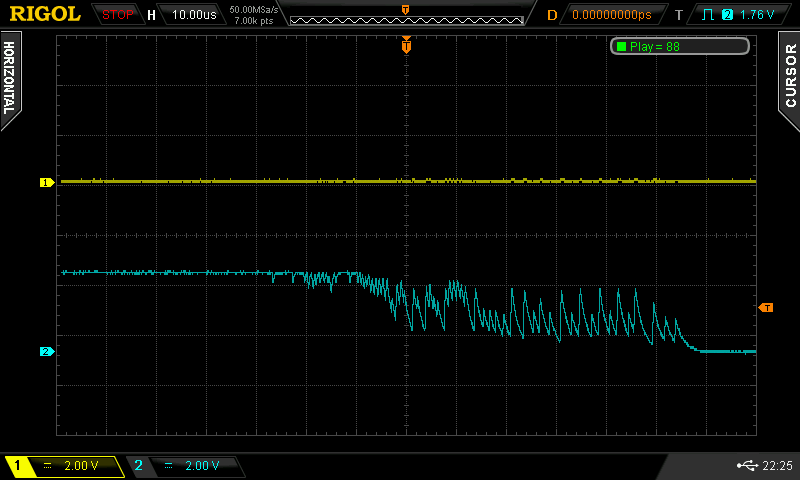Image resolution: width=800 pixels, height=480 pixels.
Task: Select the channel 1 label at bottom
Action: click(17, 465)
